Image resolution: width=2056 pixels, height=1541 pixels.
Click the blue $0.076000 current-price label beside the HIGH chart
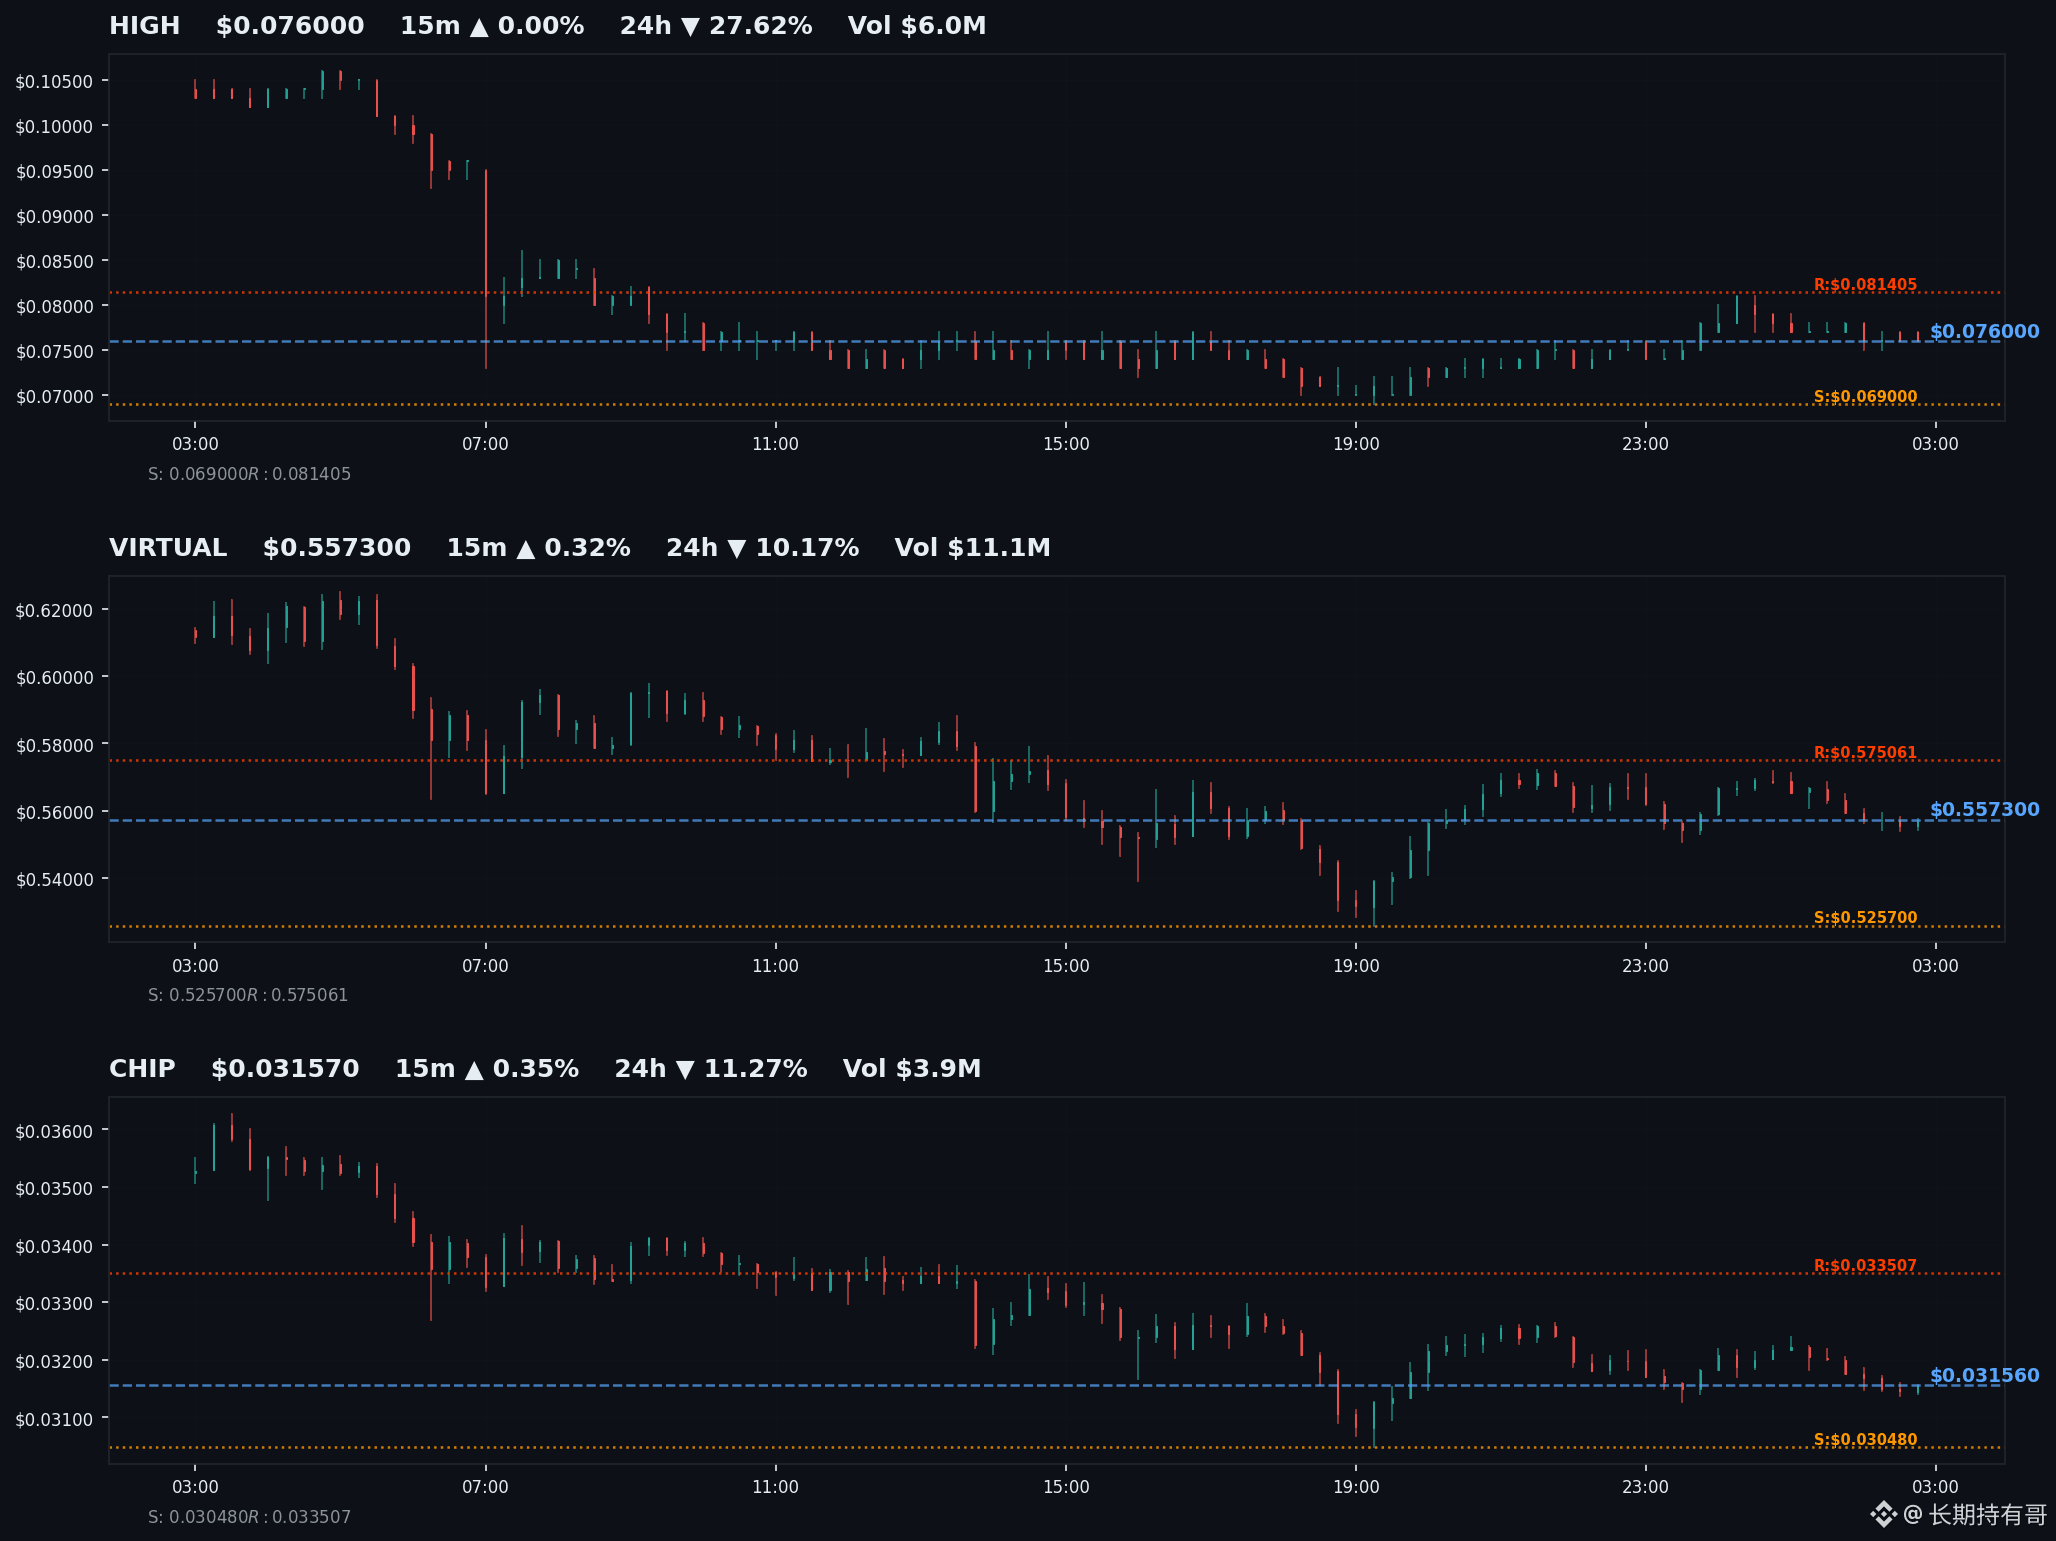pyautogui.click(x=1984, y=332)
